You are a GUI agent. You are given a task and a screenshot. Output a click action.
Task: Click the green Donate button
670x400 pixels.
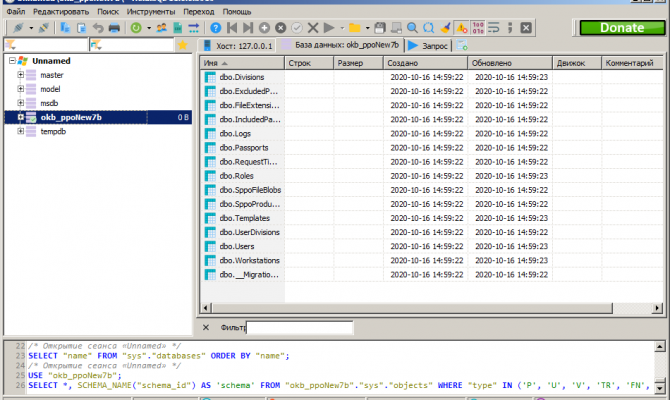click(622, 28)
